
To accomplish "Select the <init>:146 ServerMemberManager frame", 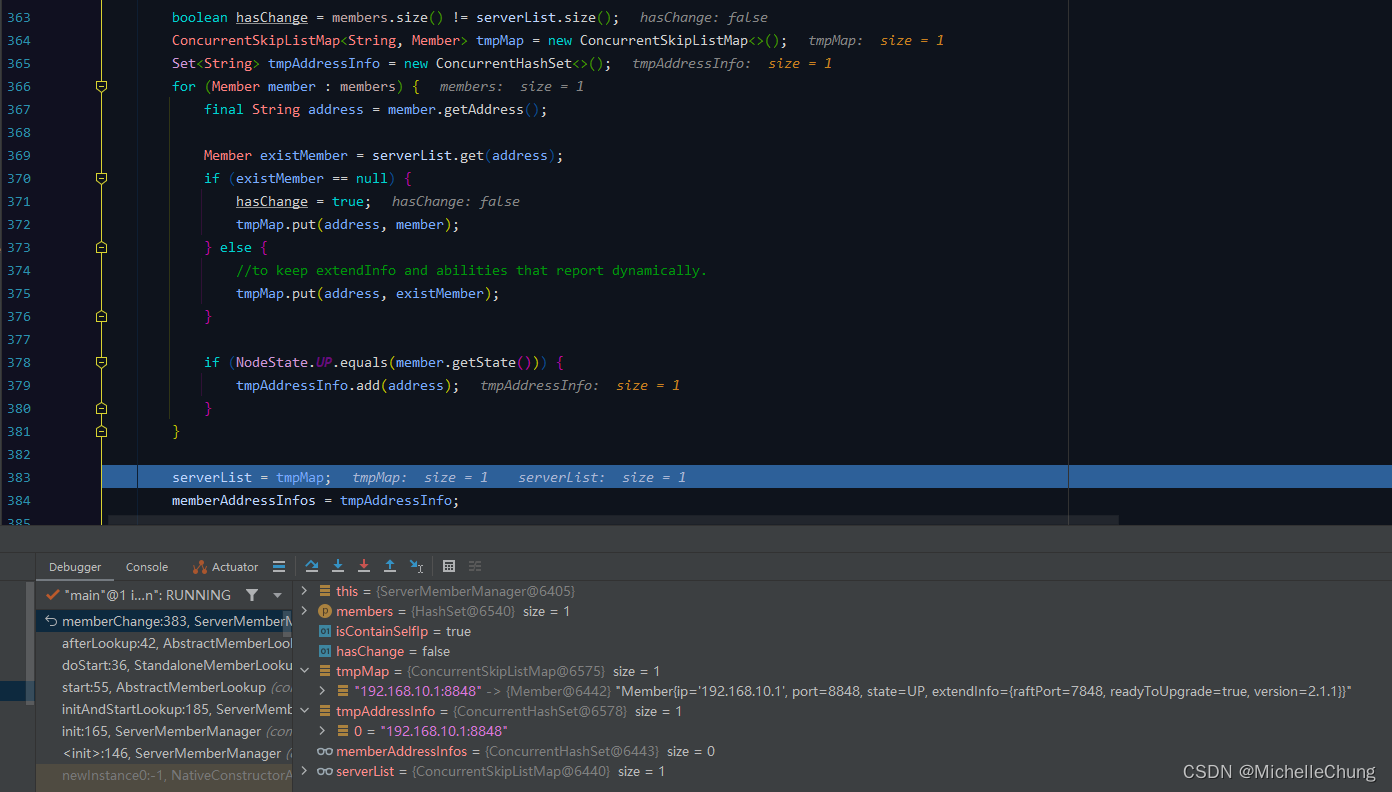I will coord(165,753).
